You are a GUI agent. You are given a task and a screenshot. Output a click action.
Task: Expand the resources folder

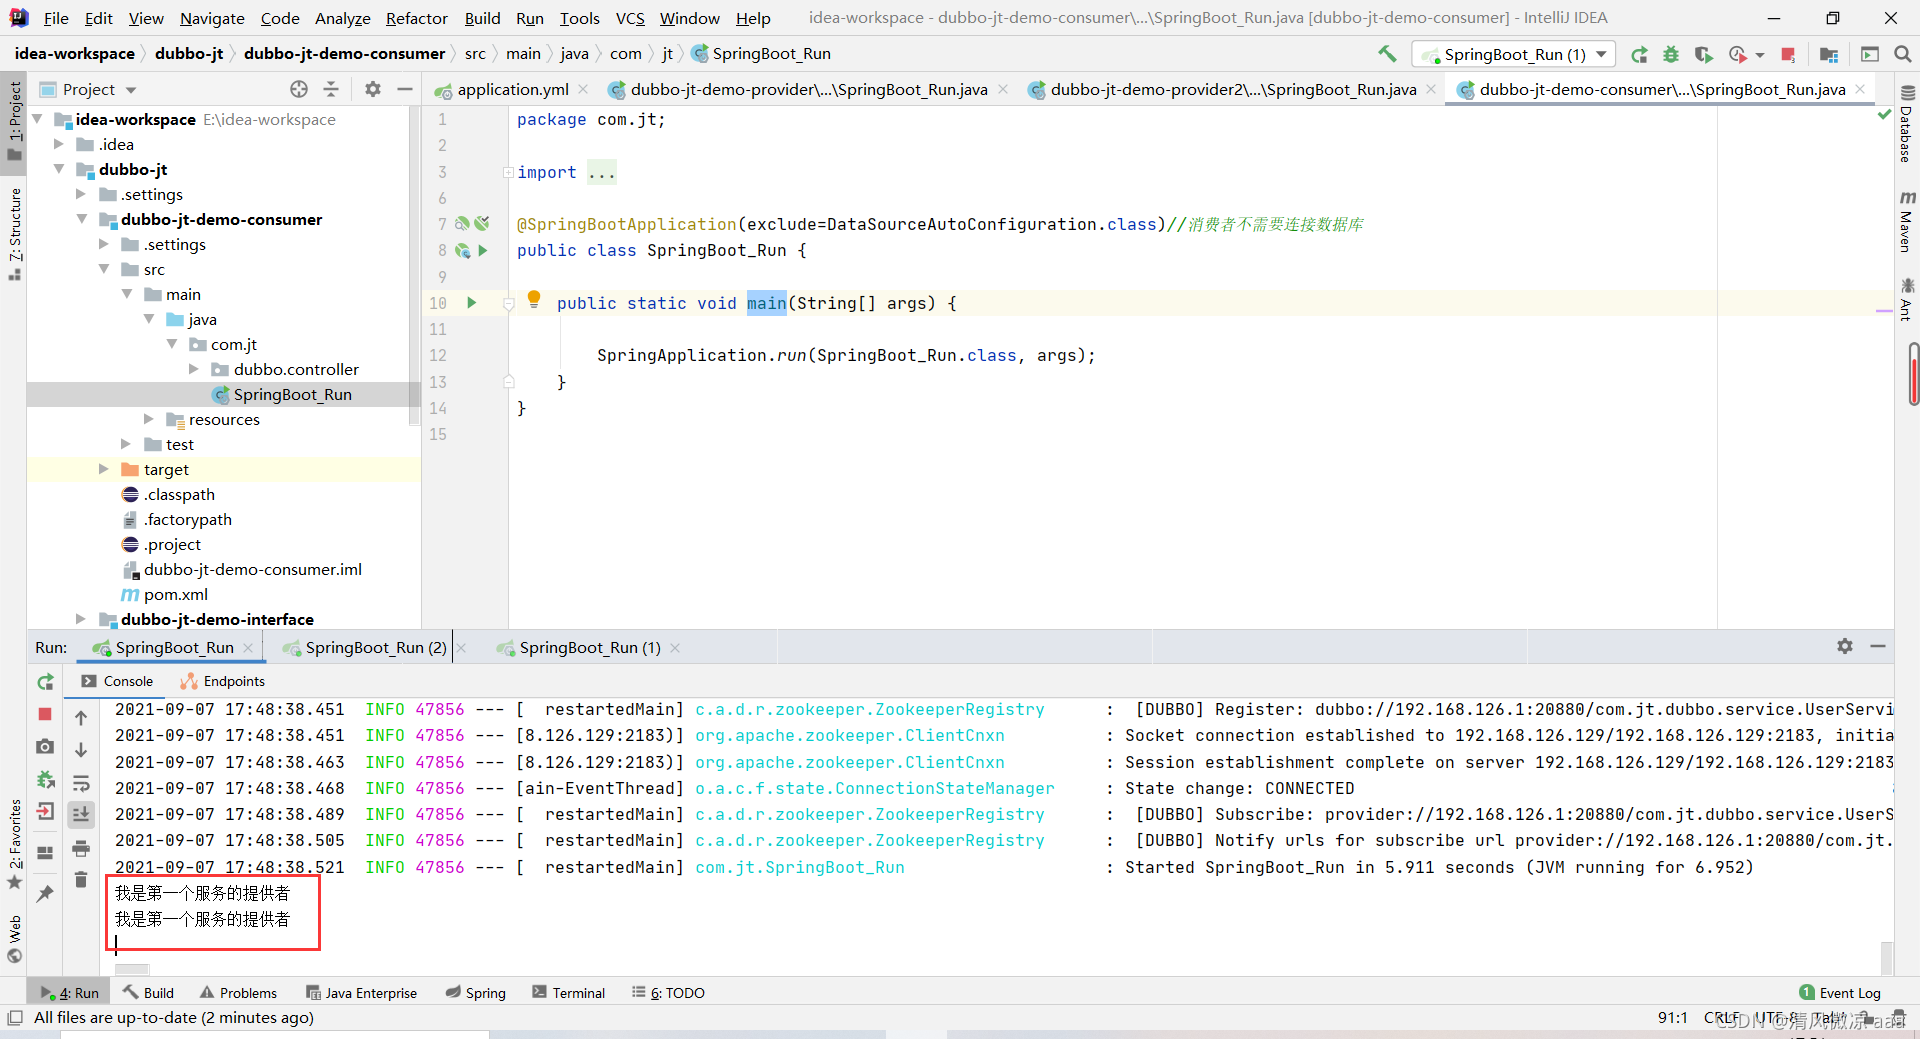pyautogui.click(x=149, y=419)
